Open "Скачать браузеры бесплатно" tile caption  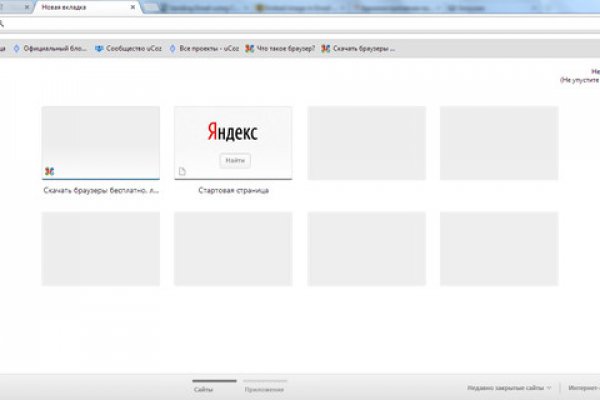point(100,190)
